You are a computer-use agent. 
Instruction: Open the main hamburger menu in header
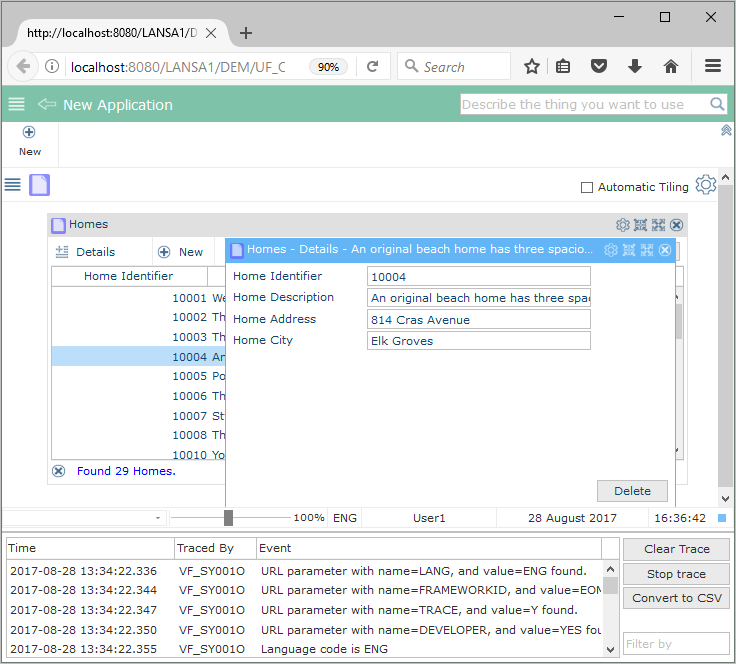click(x=16, y=104)
